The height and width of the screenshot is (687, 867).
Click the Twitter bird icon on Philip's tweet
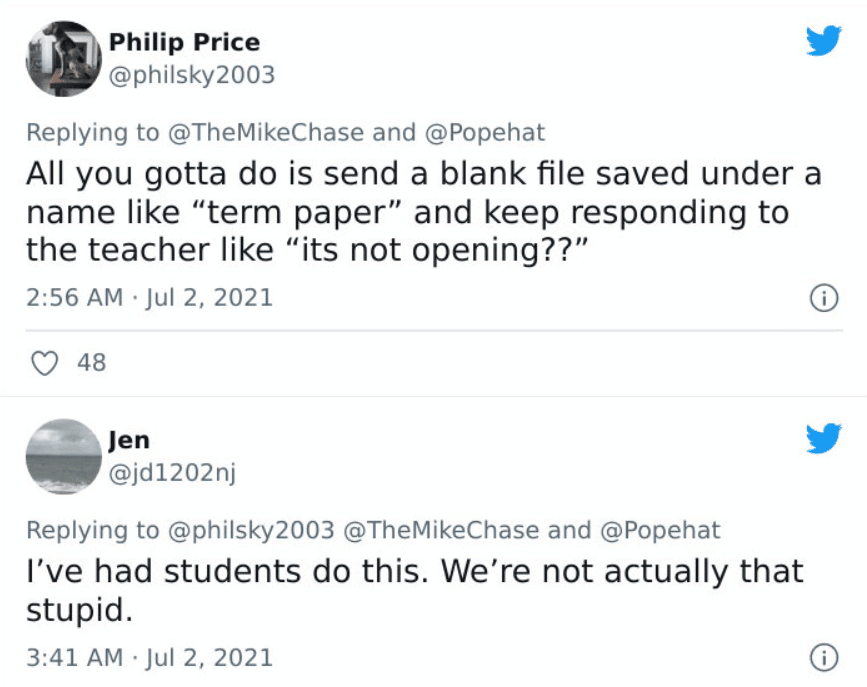click(x=824, y=41)
